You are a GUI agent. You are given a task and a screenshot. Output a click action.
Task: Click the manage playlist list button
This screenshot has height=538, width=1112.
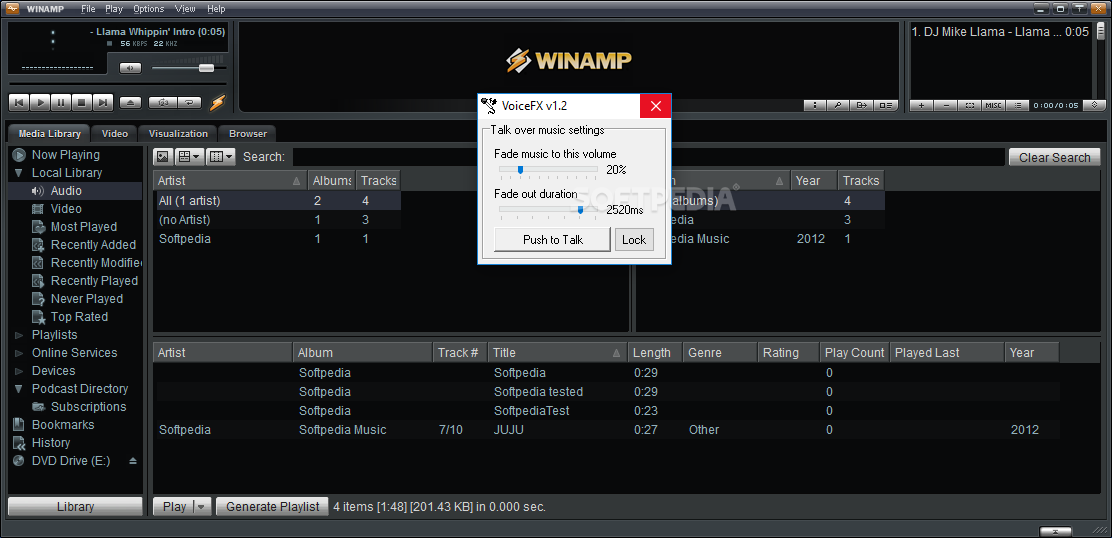click(1018, 106)
